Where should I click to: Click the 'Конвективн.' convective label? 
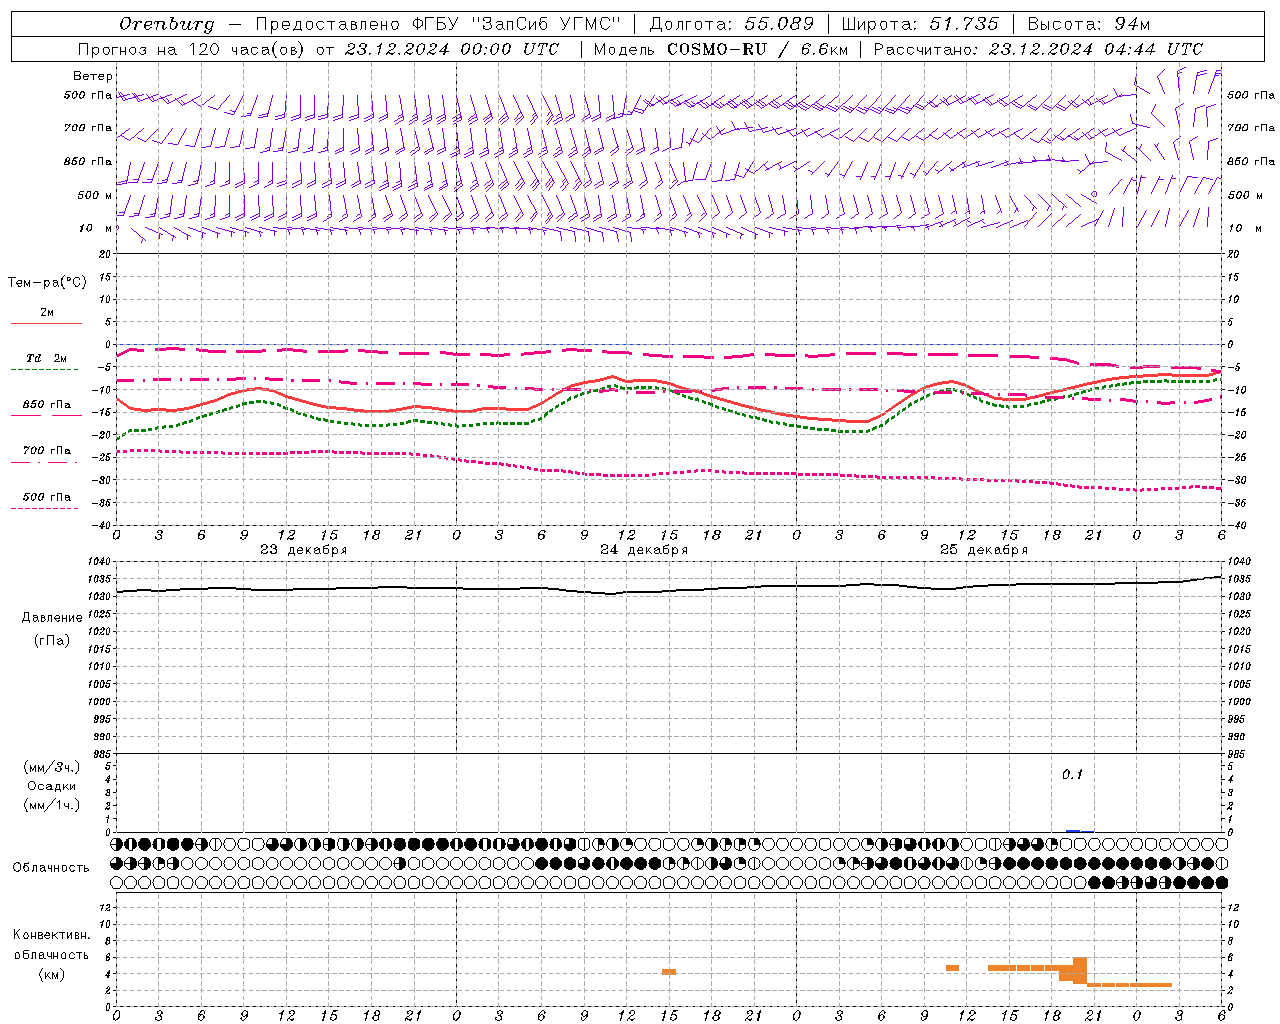pos(52,935)
